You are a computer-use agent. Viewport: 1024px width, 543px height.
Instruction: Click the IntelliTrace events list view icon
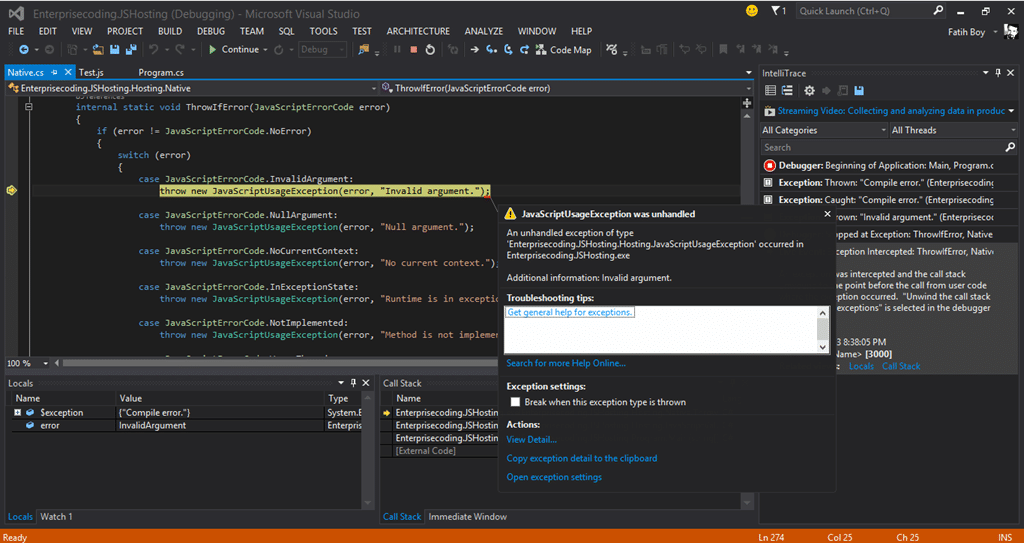coord(771,91)
